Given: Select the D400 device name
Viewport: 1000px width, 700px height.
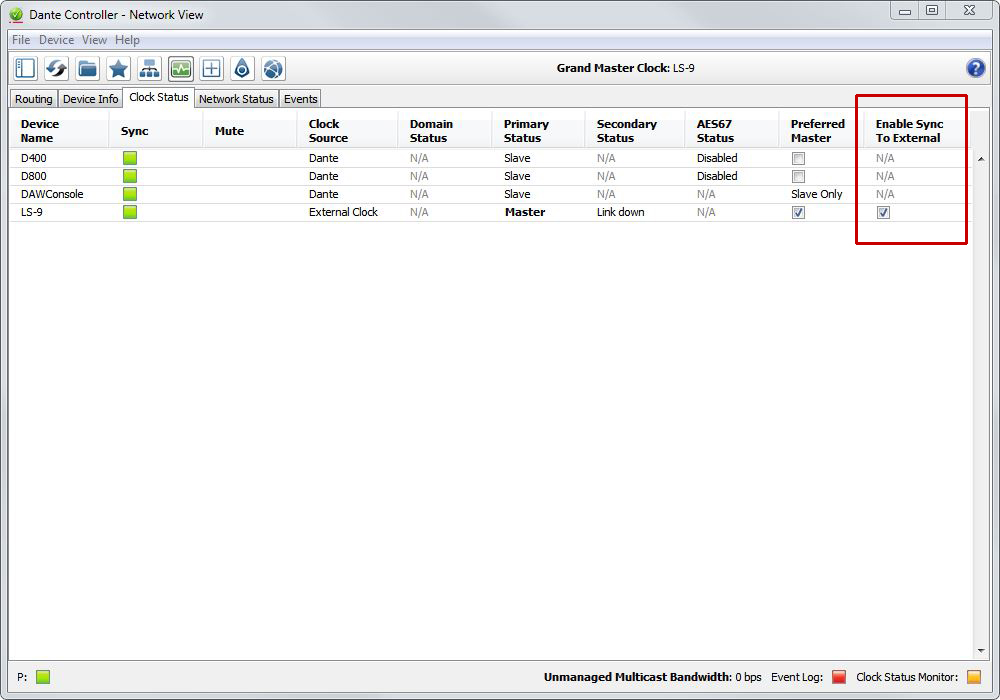Looking at the screenshot, I should point(34,158).
